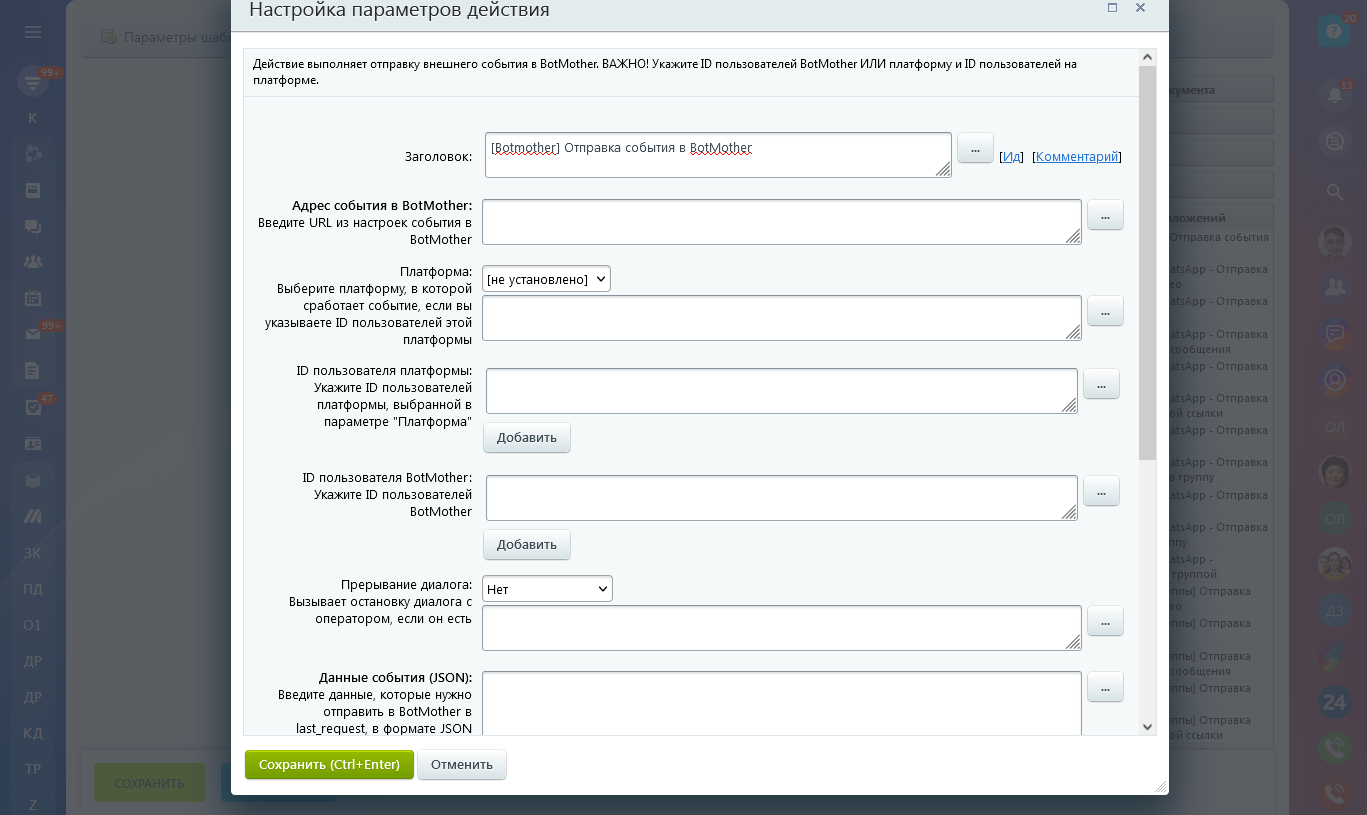Image resolution: width=1367 pixels, height=815 pixels.
Task: Open the left sidebar hamburger menu
Action: (x=33, y=32)
